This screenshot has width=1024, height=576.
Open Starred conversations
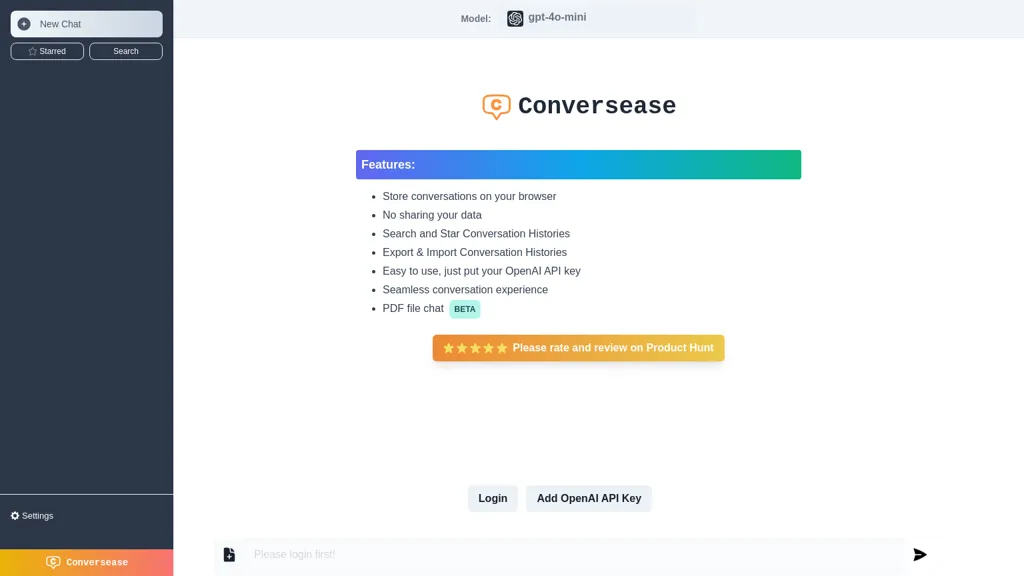click(x=47, y=51)
